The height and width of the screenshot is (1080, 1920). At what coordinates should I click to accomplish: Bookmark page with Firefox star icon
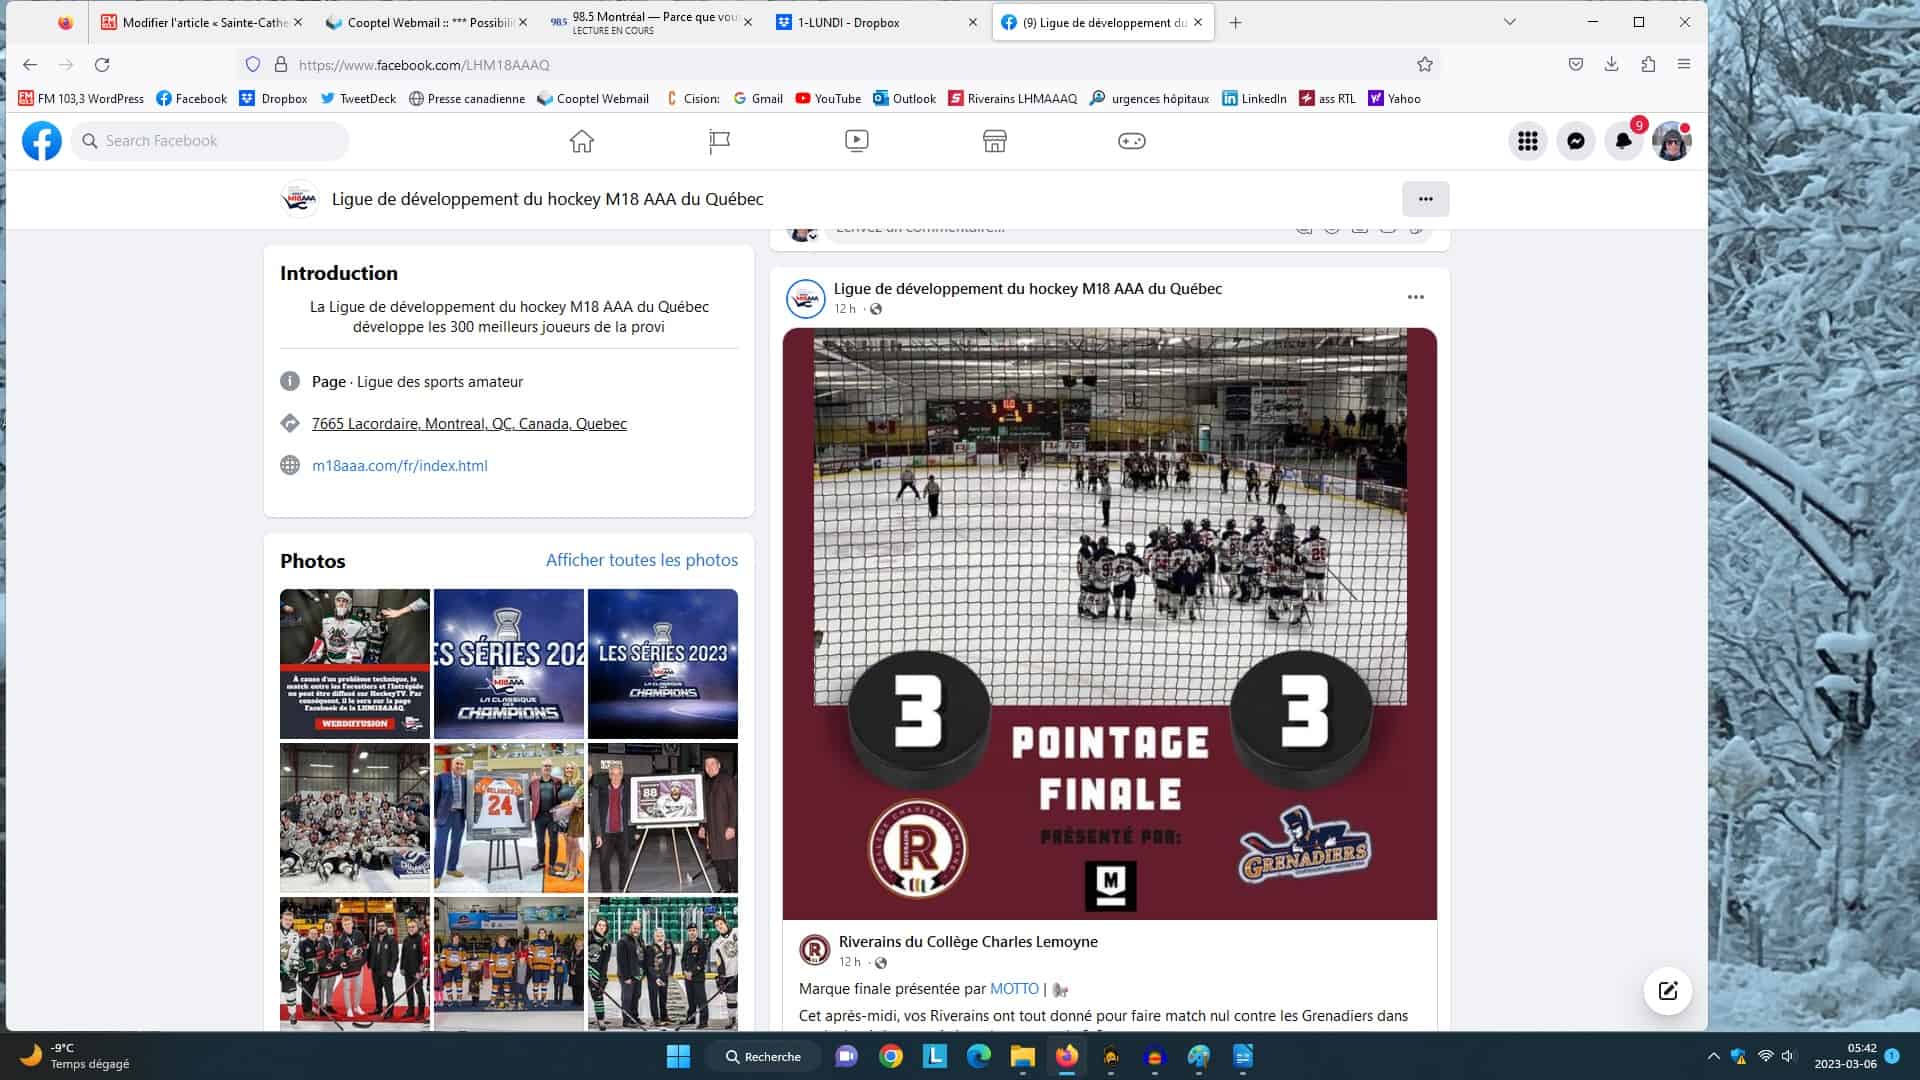(x=1424, y=64)
